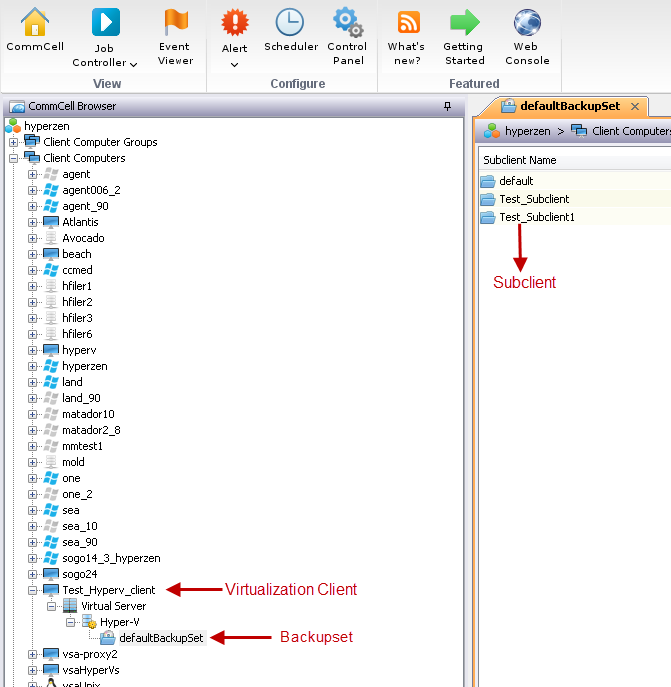Screen dimensions: 671x687
Task: Expand the hyperzen client node
Action: coord(33,366)
